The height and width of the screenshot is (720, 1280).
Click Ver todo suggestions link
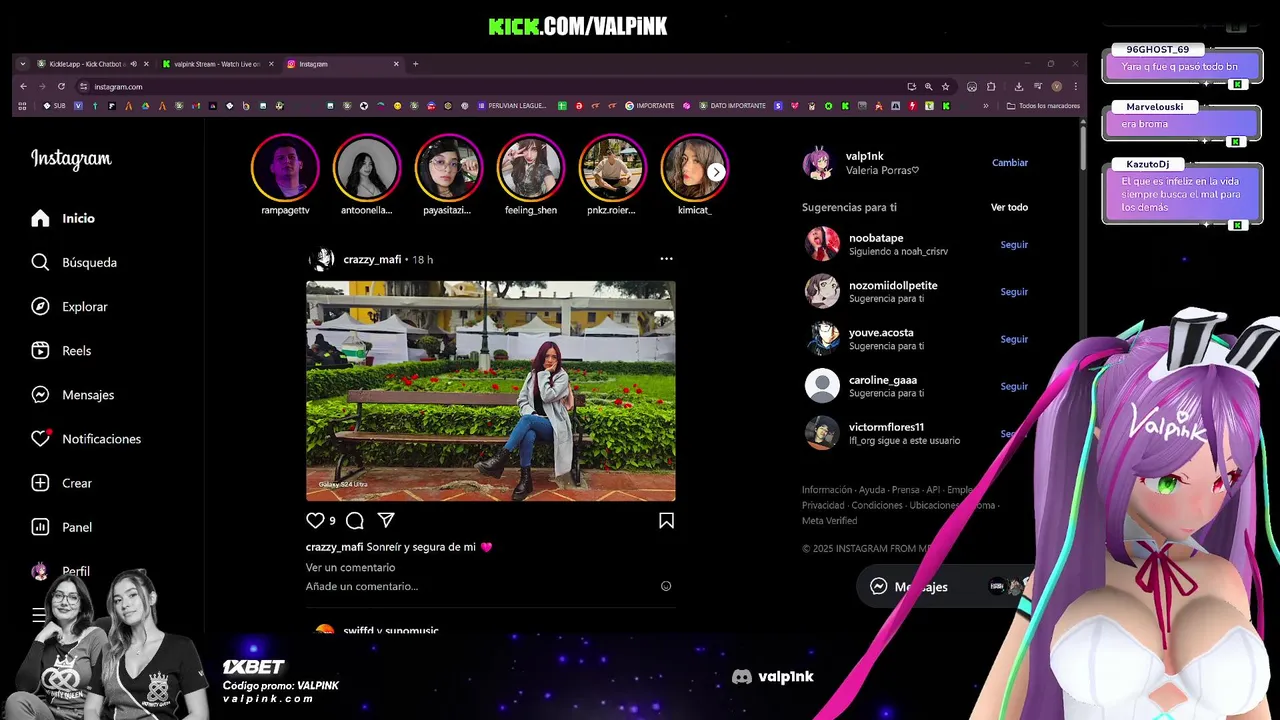click(1009, 207)
